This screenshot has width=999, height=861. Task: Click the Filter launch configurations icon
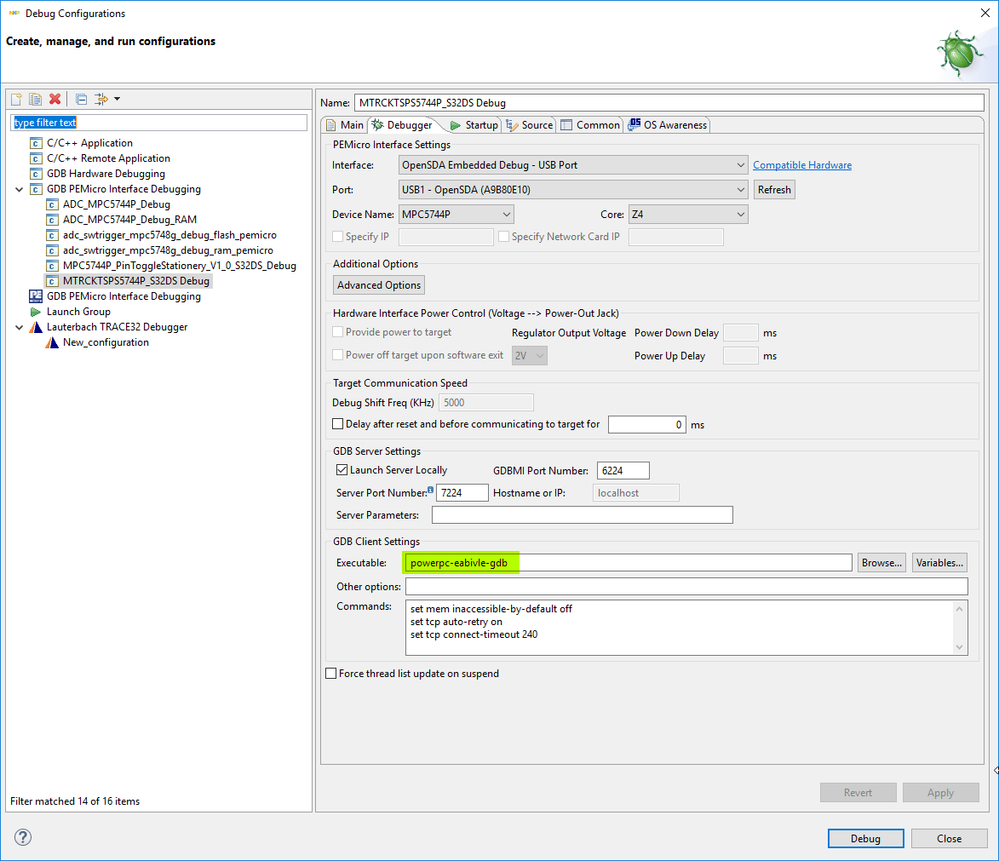pyautogui.click(x=101, y=99)
